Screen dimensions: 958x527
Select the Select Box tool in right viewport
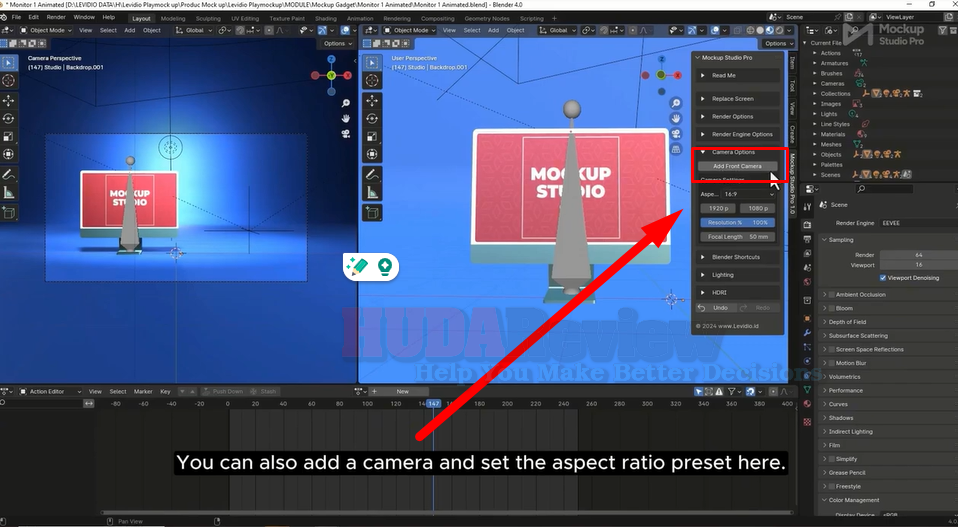pos(372,62)
